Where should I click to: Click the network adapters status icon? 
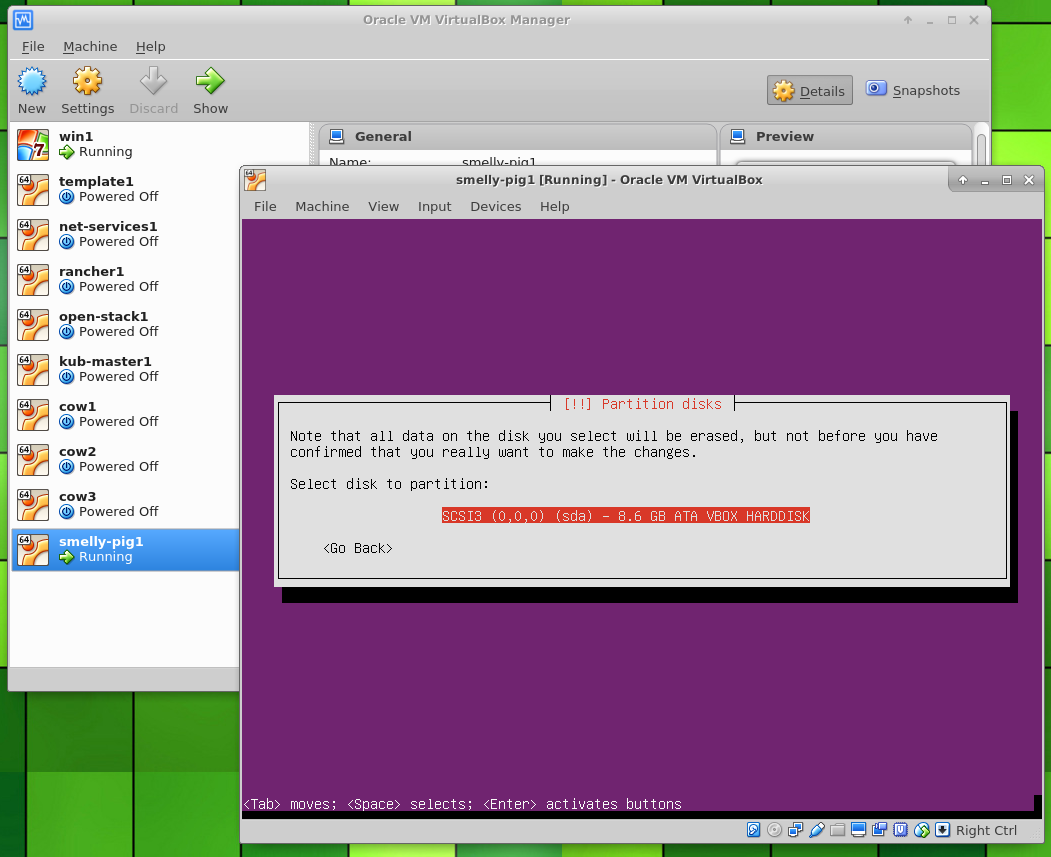(x=796, y=830)
